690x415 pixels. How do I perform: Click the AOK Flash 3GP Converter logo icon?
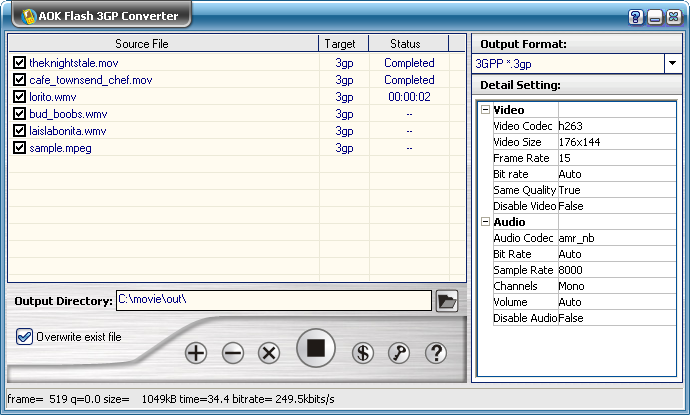click(29, 16)
